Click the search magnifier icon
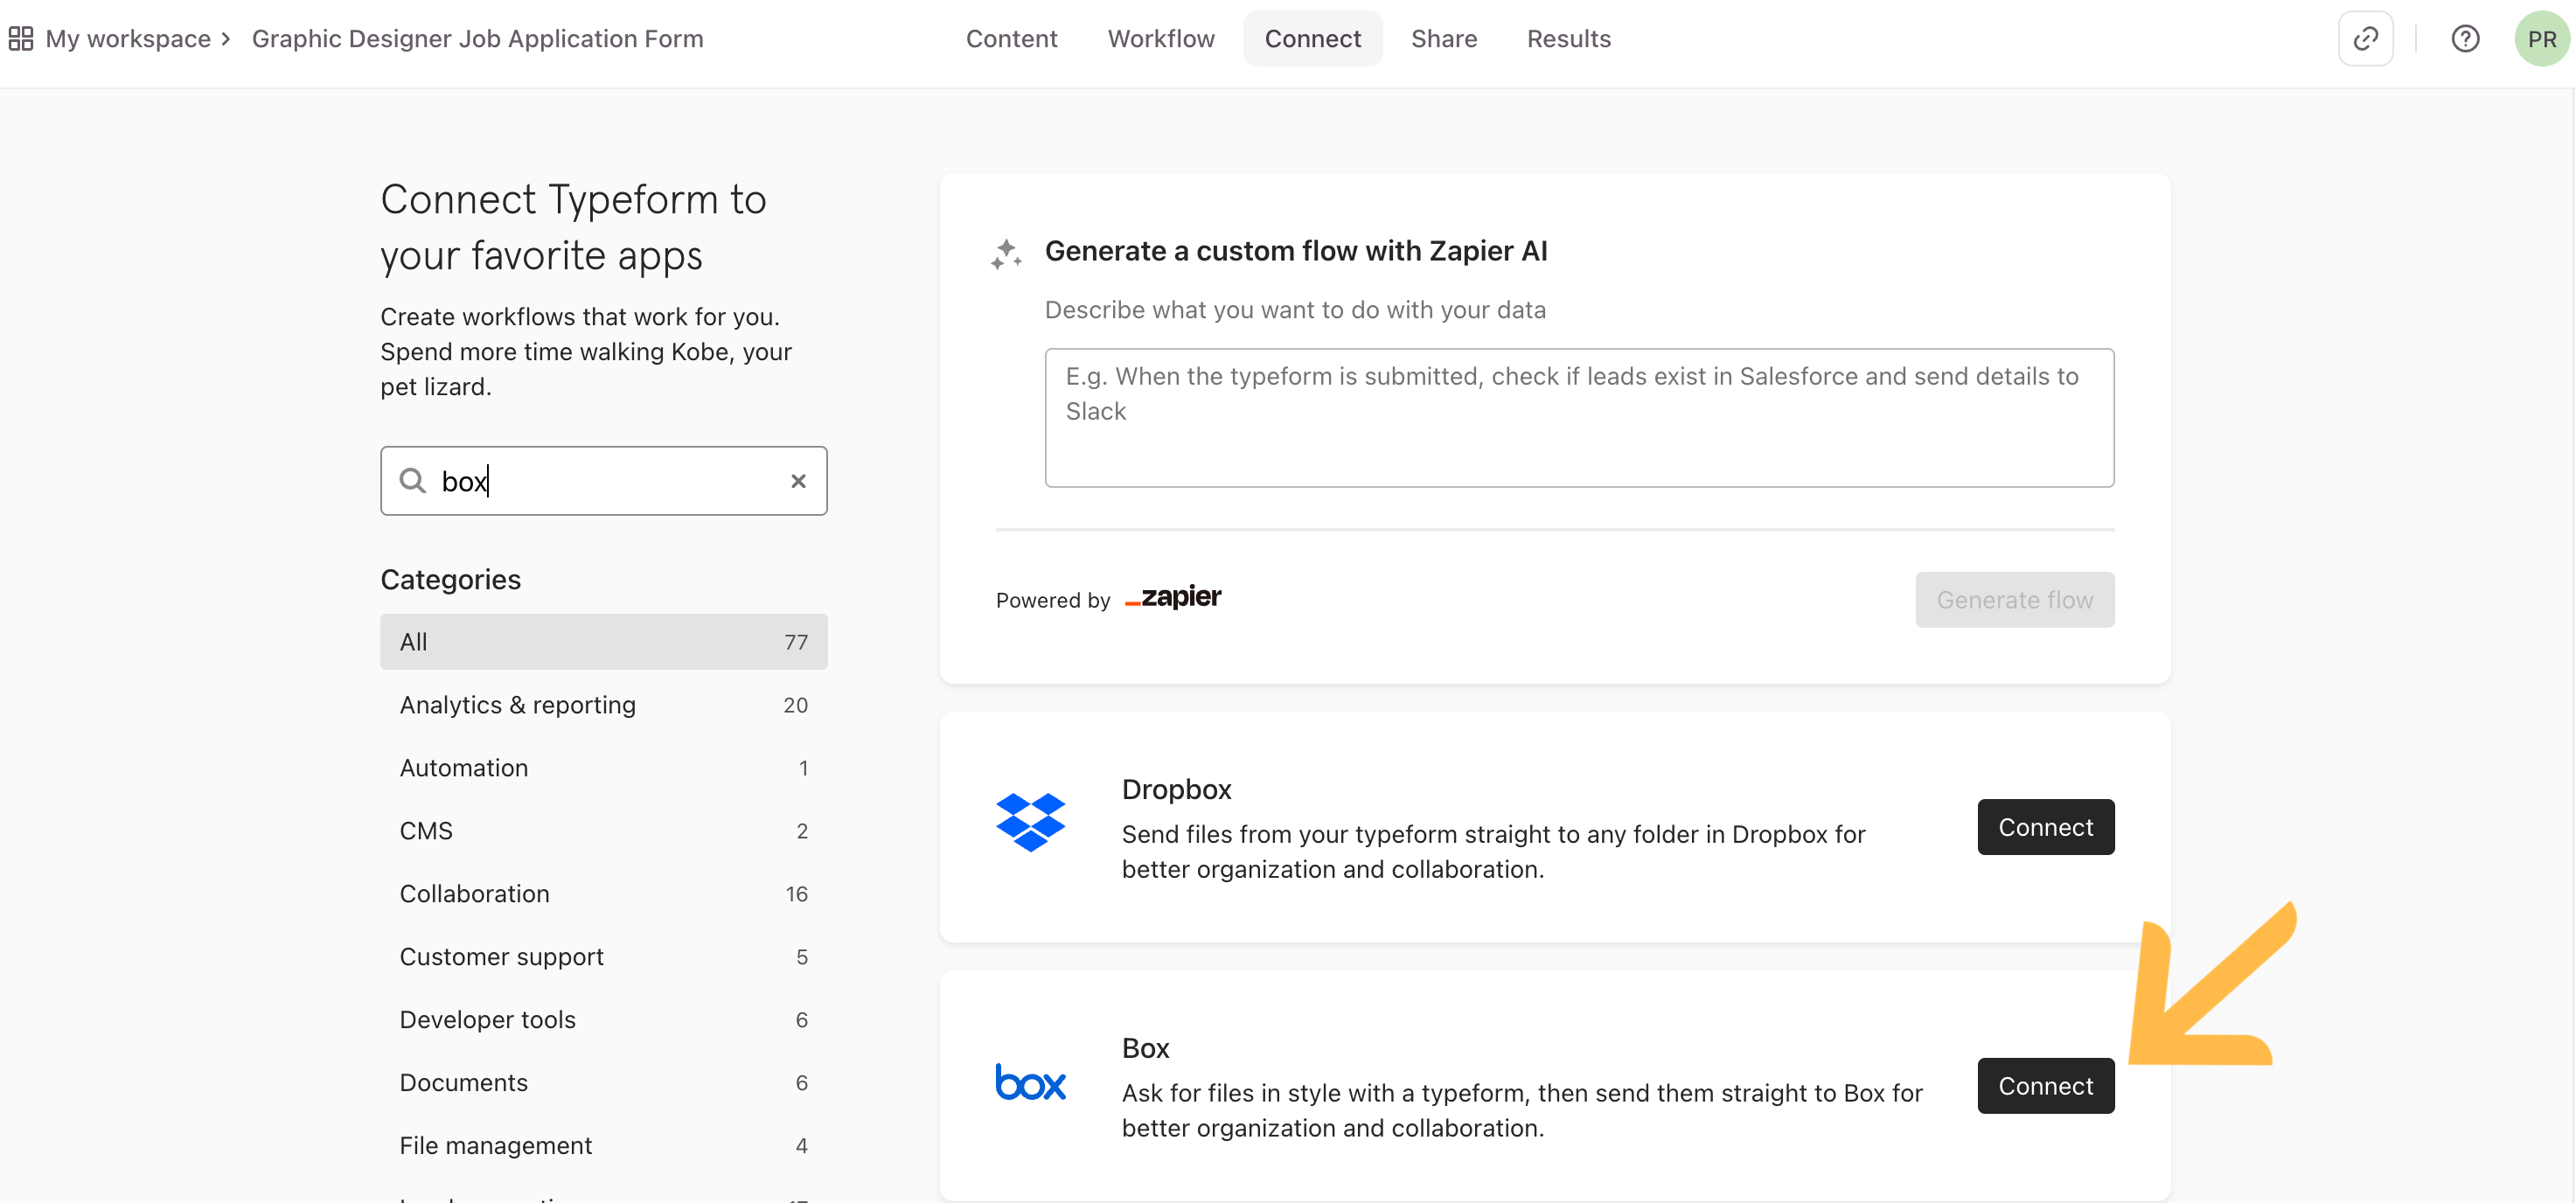The height and width of the screenshot is (1203, 2576). tap(412, 481)
